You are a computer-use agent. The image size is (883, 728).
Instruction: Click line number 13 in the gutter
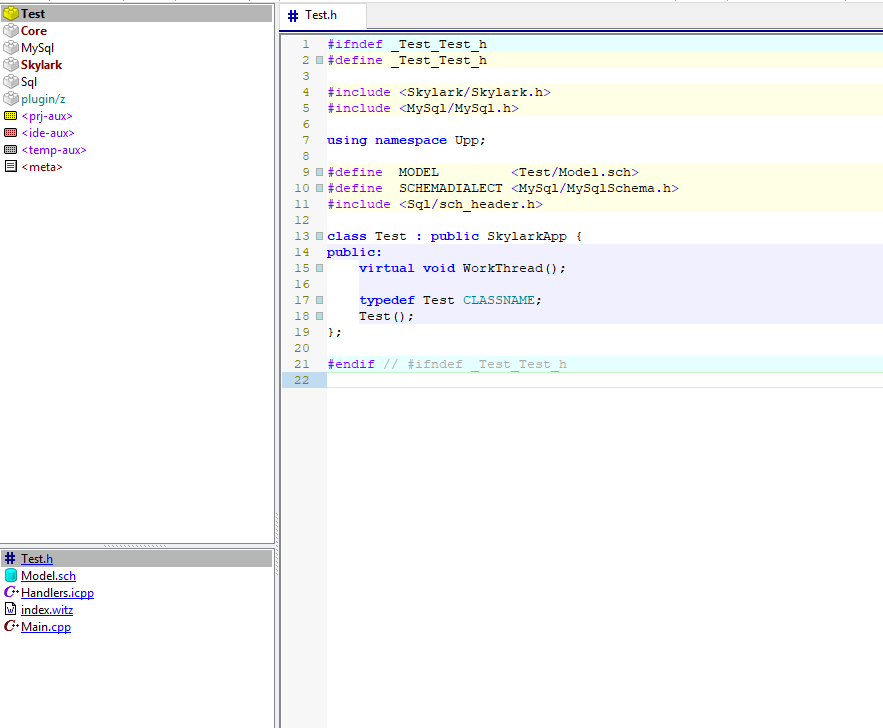pyautogui.click(x=303, y=236)
